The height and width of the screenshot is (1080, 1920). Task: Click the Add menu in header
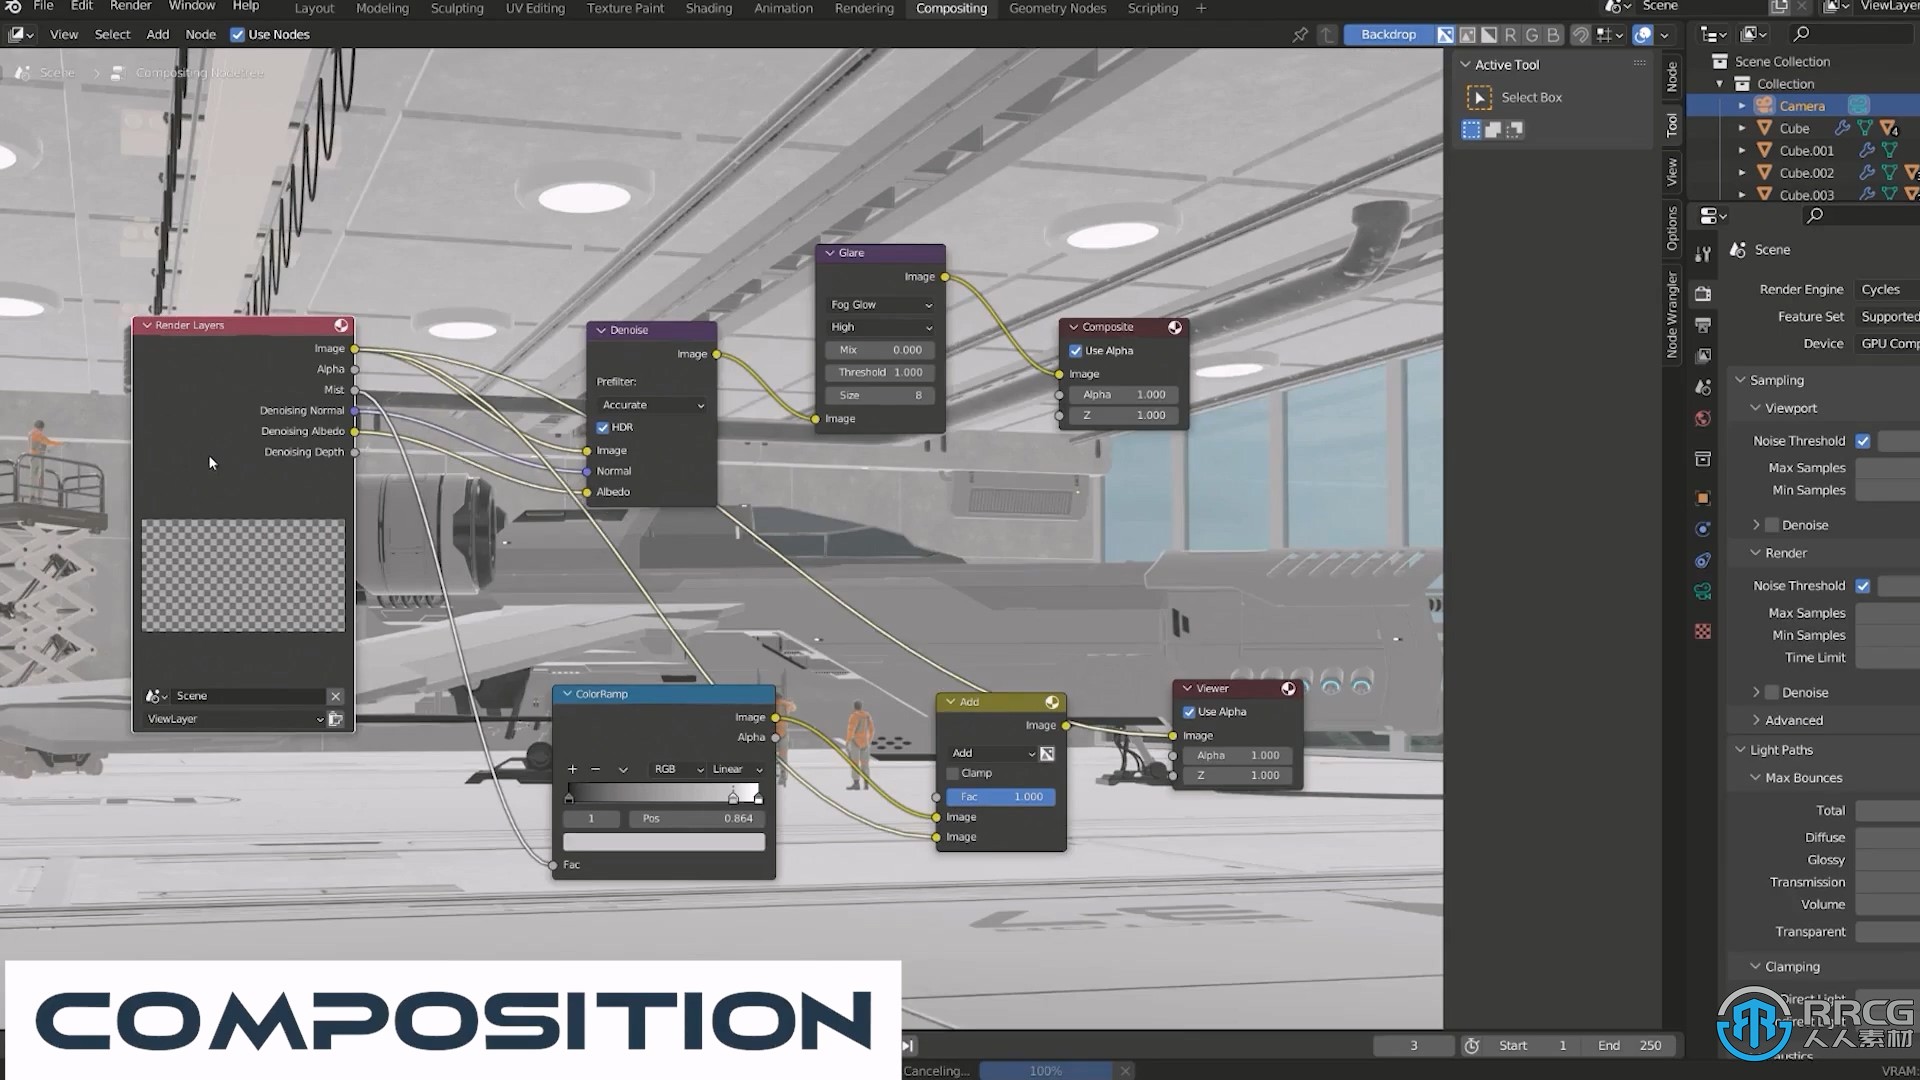tap(157, 33)
